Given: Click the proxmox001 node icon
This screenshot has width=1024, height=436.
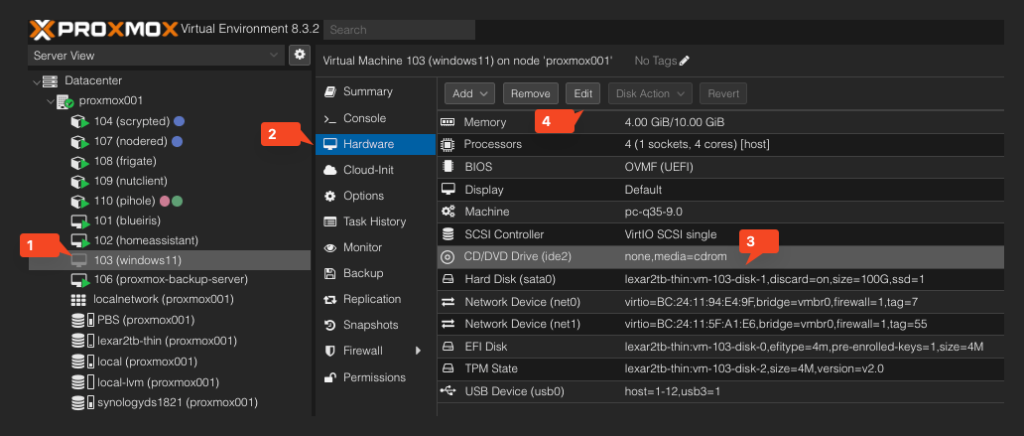Looking at the screenshot, I should [65, 101].
